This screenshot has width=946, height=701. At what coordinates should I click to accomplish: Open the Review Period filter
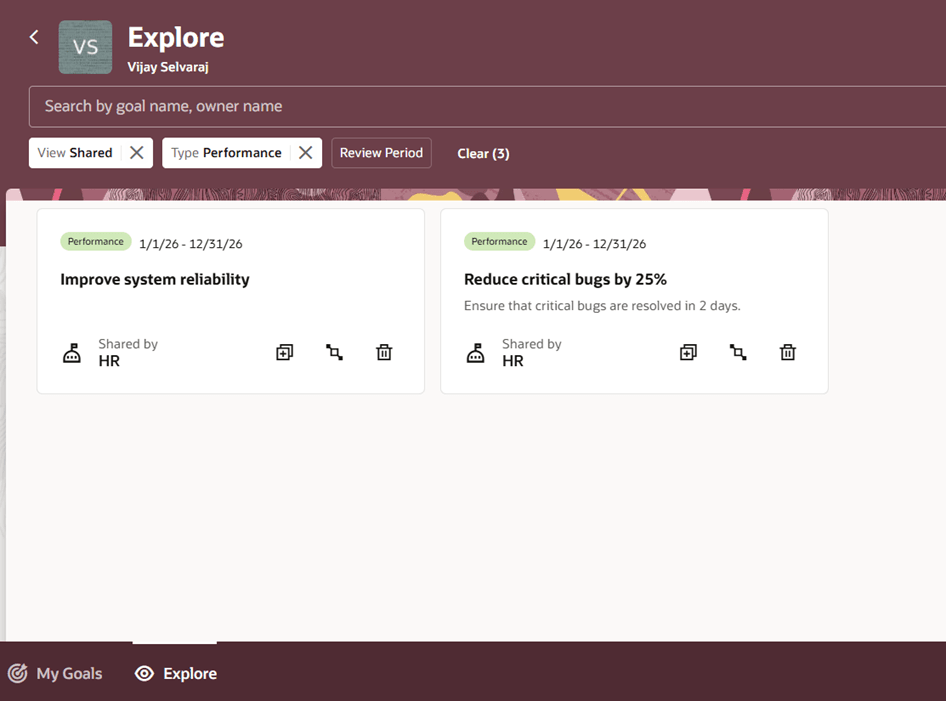pos(381,153)
